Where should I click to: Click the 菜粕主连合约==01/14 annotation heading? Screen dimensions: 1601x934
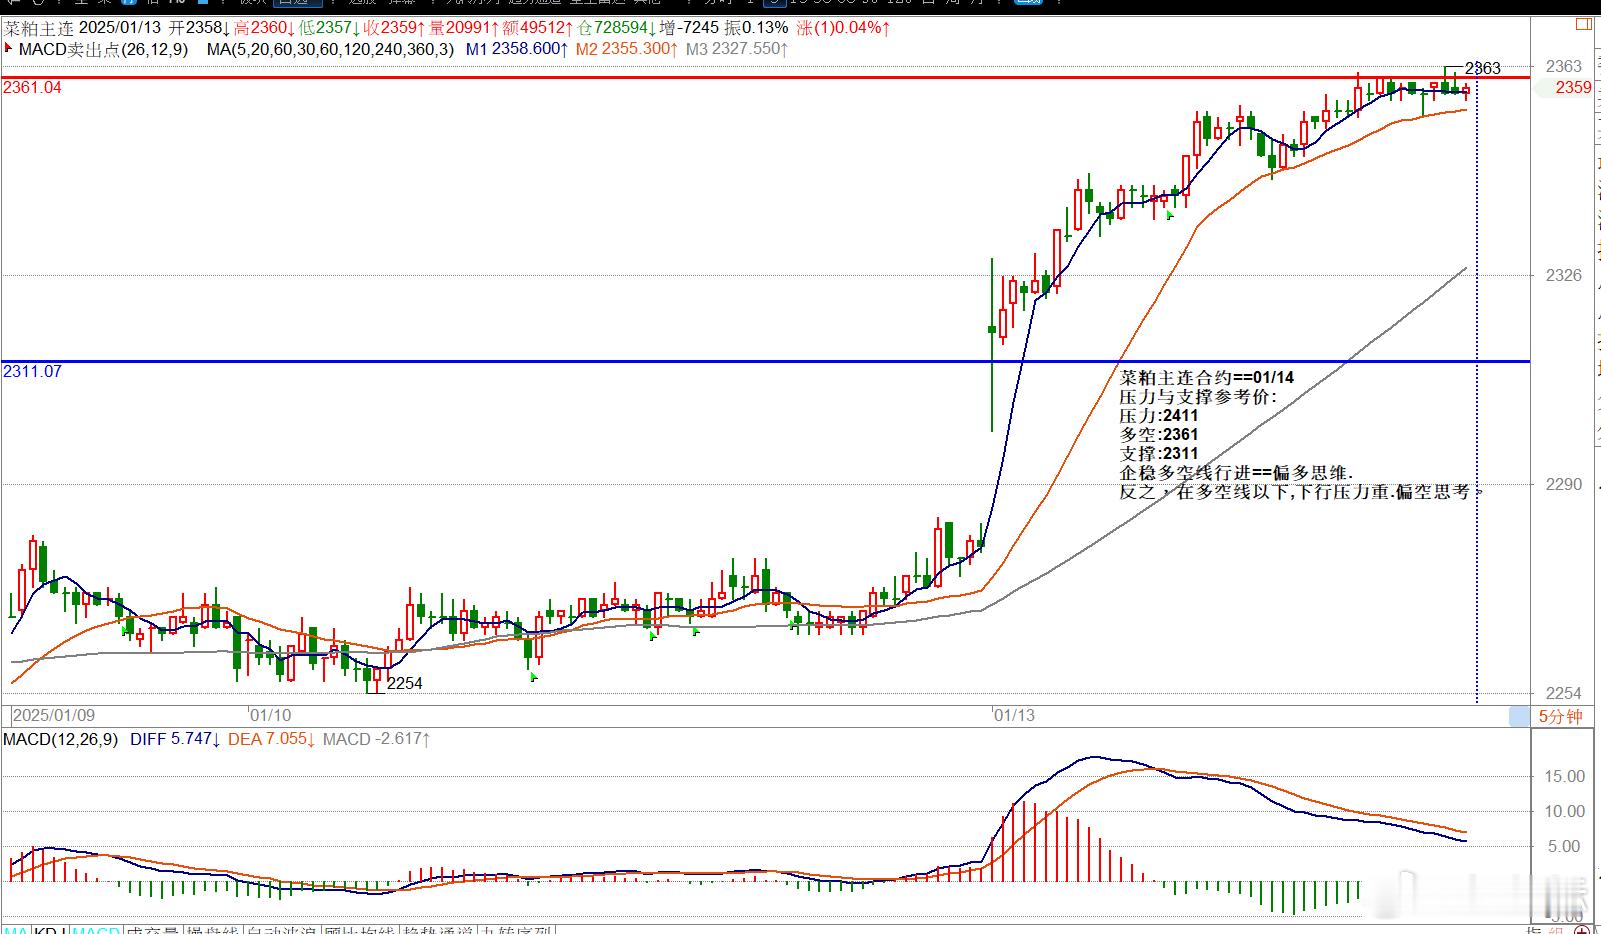click(x=1207, y=377)
